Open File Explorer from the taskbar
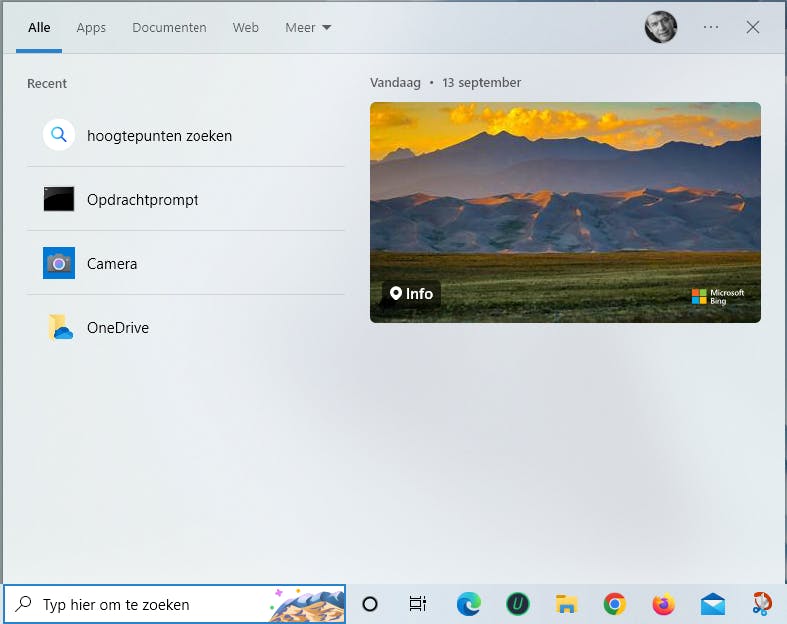787x624 pixels. point(566,604)
